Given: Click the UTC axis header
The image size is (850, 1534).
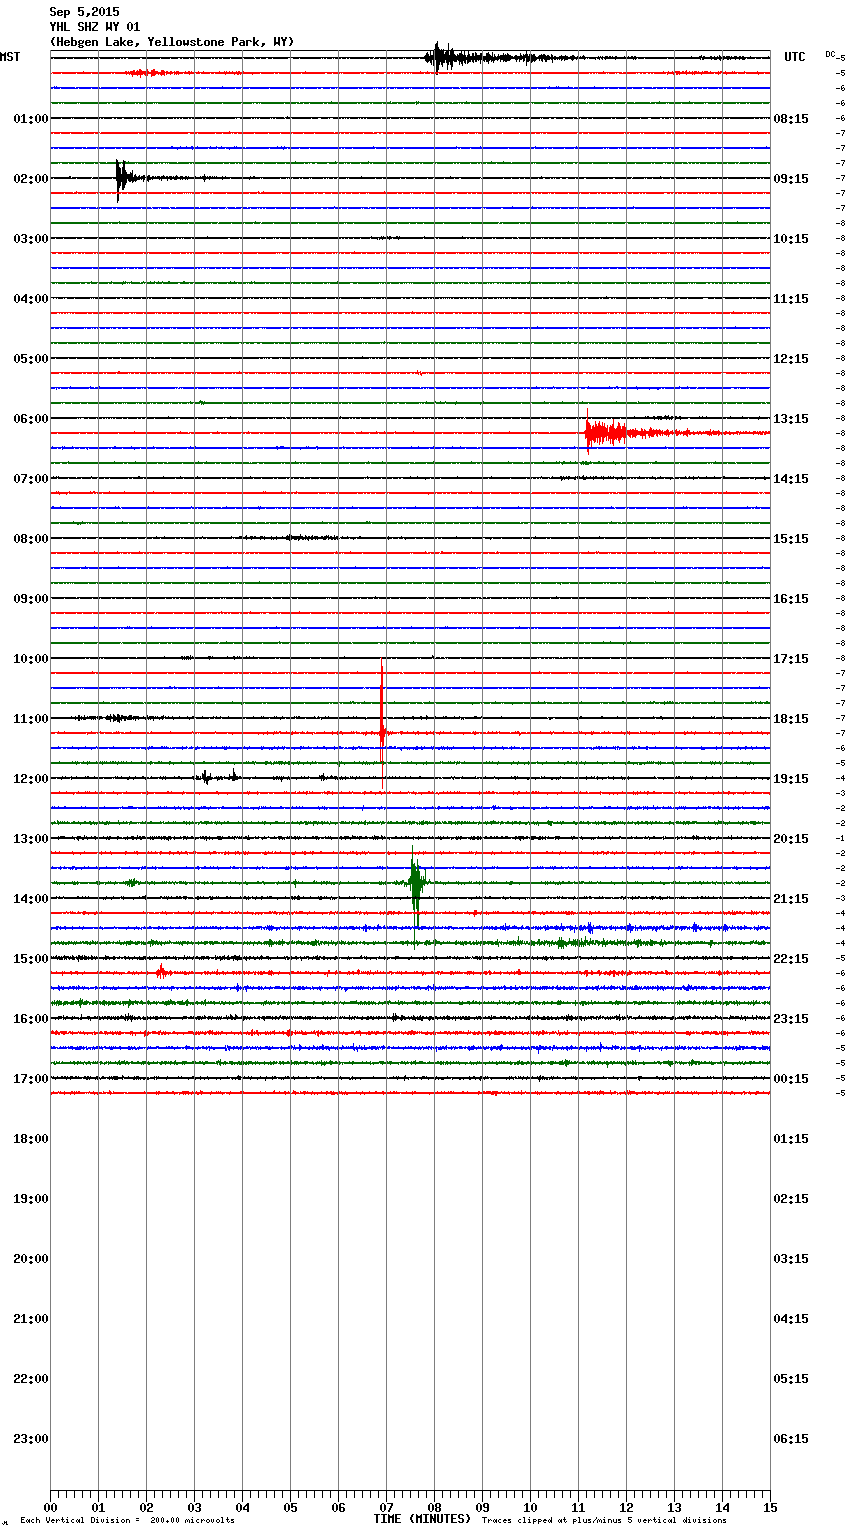Looking at the screenshot, I should tap(795, 57).
